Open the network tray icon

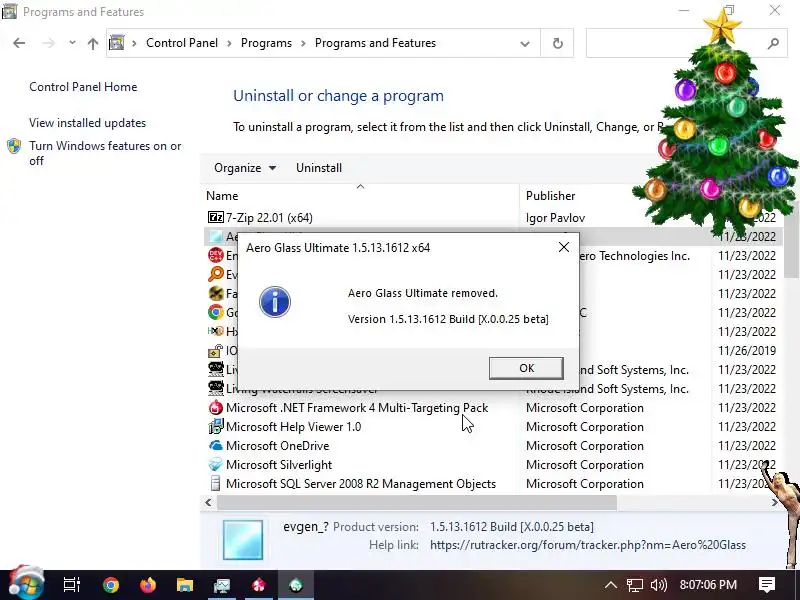tap(635, 585)
